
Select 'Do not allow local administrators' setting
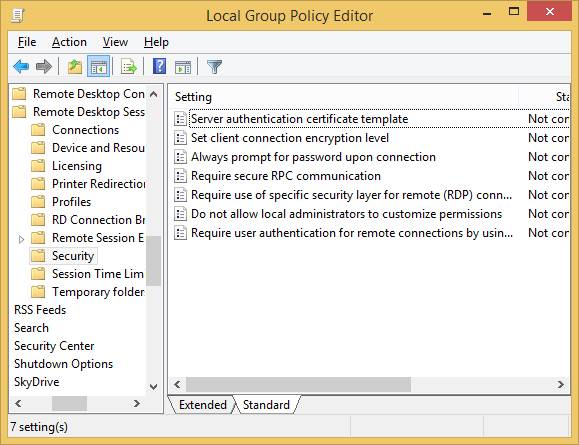click(x=346, y=214)
